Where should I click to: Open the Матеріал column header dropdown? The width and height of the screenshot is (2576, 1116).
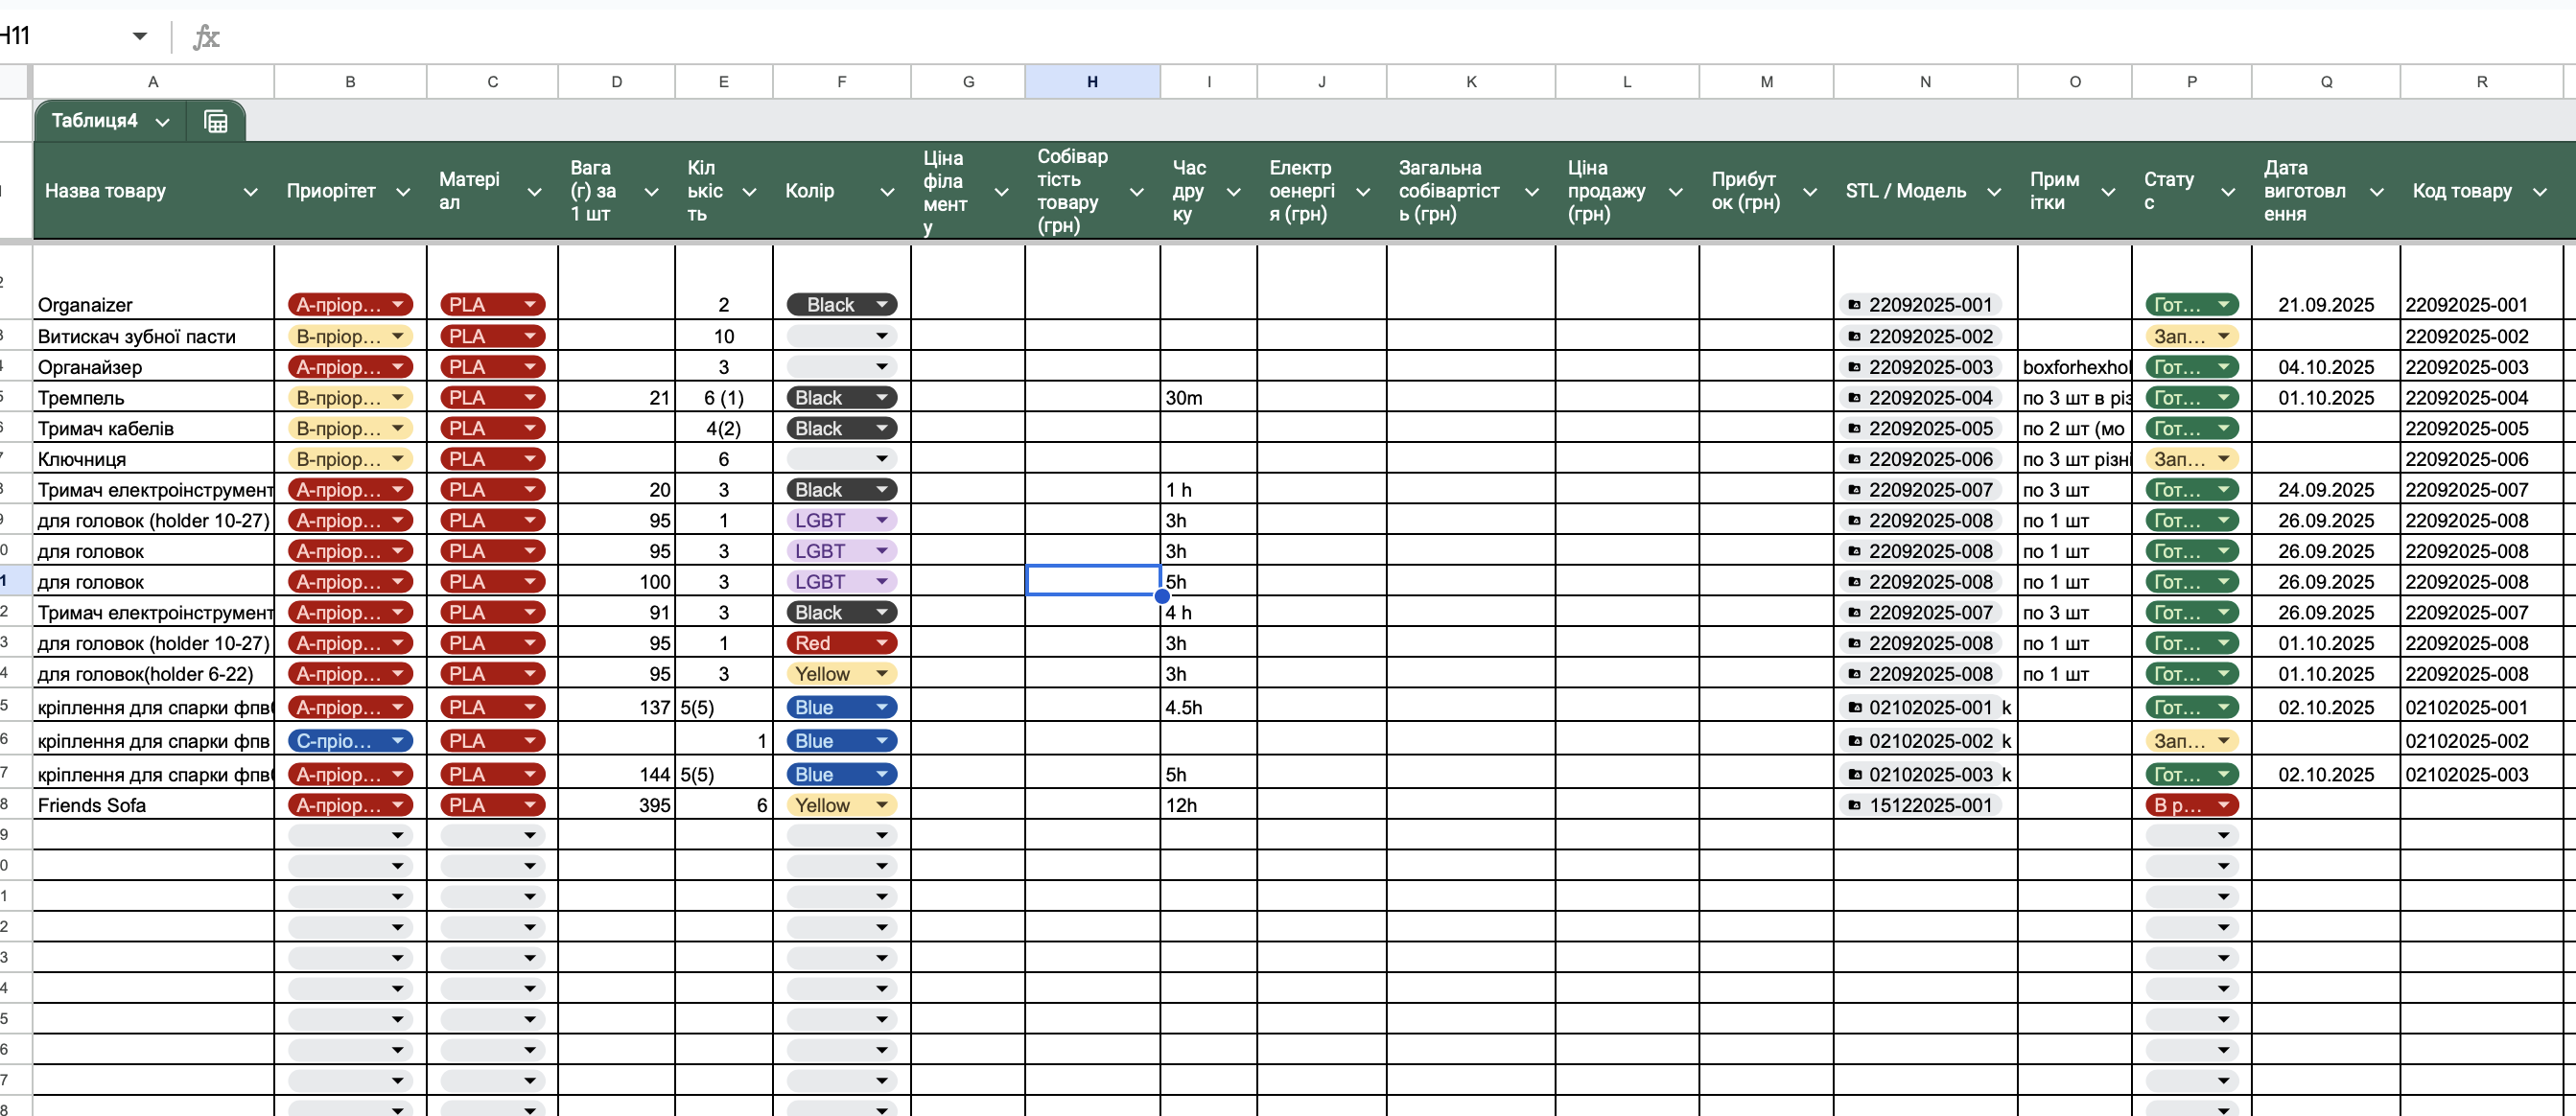pyautogui.click(x=534, y=191)
